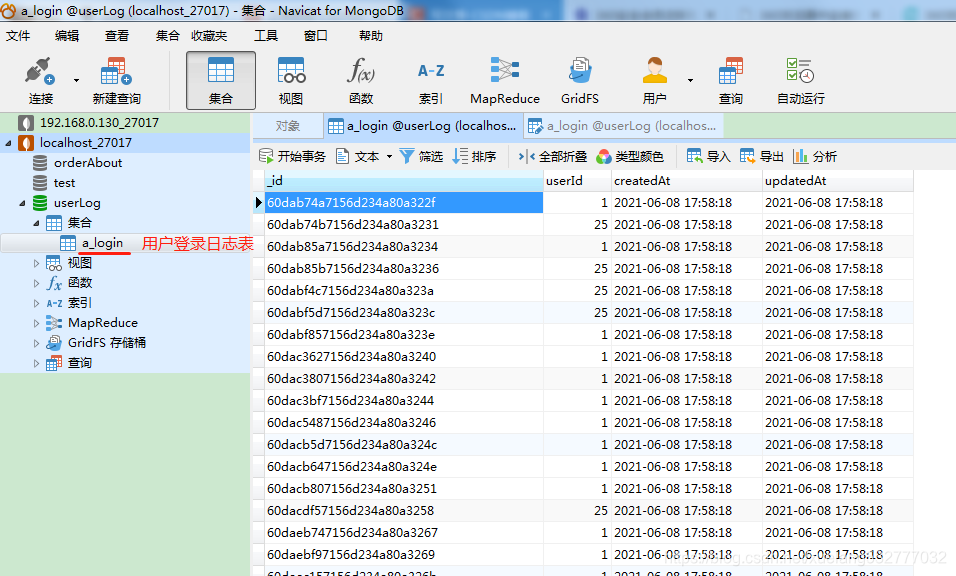Select the GridFS toolbar icon

pos(579,80)
